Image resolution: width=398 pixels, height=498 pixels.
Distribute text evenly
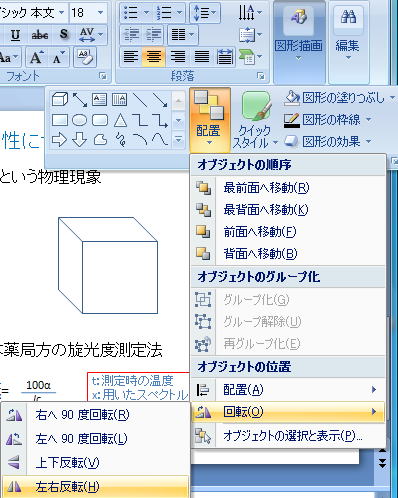[x=225, y=57]
